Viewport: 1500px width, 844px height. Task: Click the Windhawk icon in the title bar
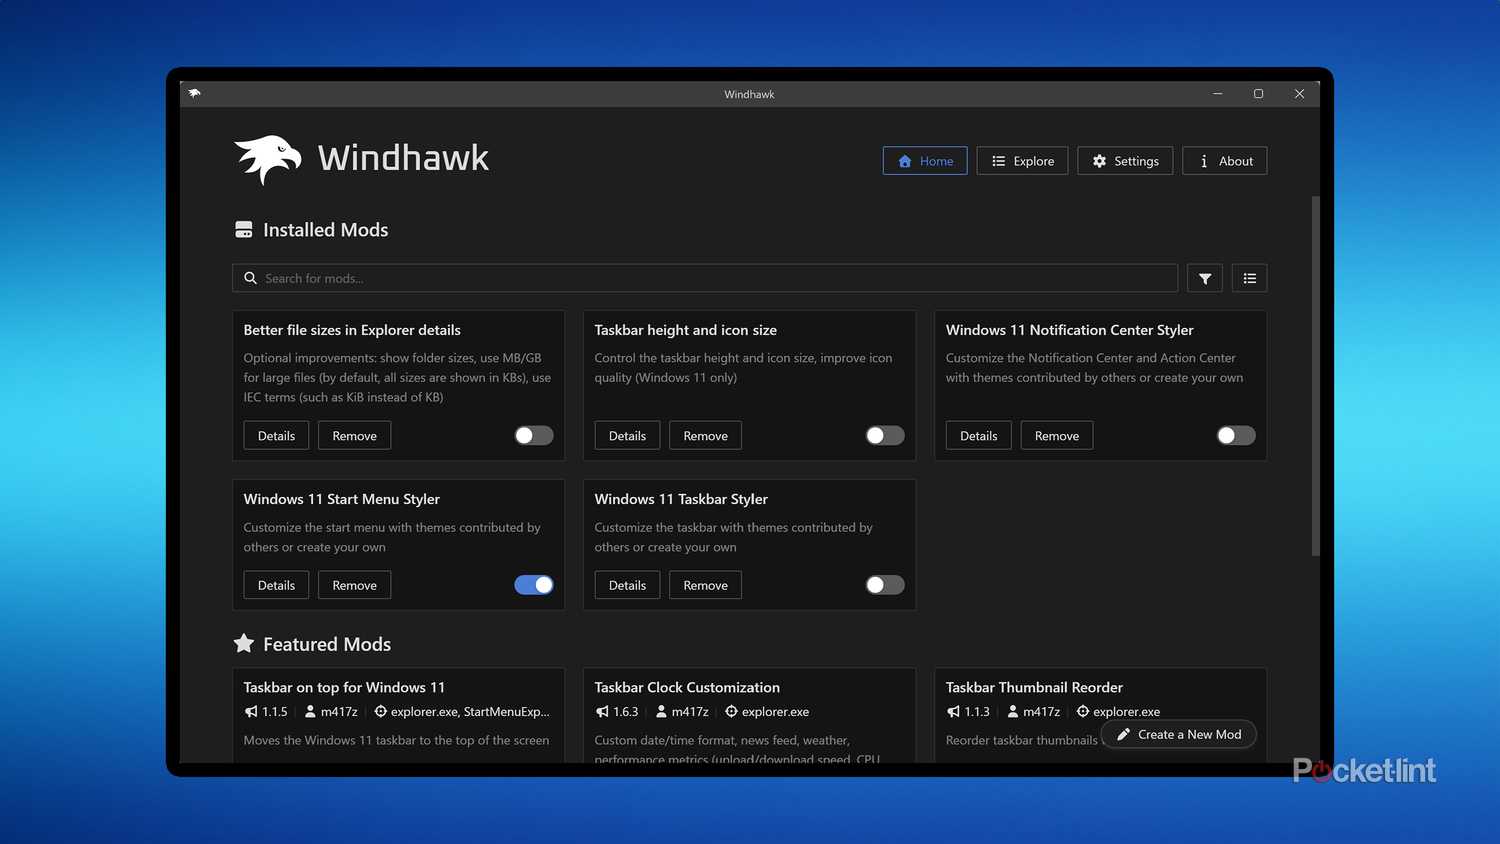[x=194, y=93]
